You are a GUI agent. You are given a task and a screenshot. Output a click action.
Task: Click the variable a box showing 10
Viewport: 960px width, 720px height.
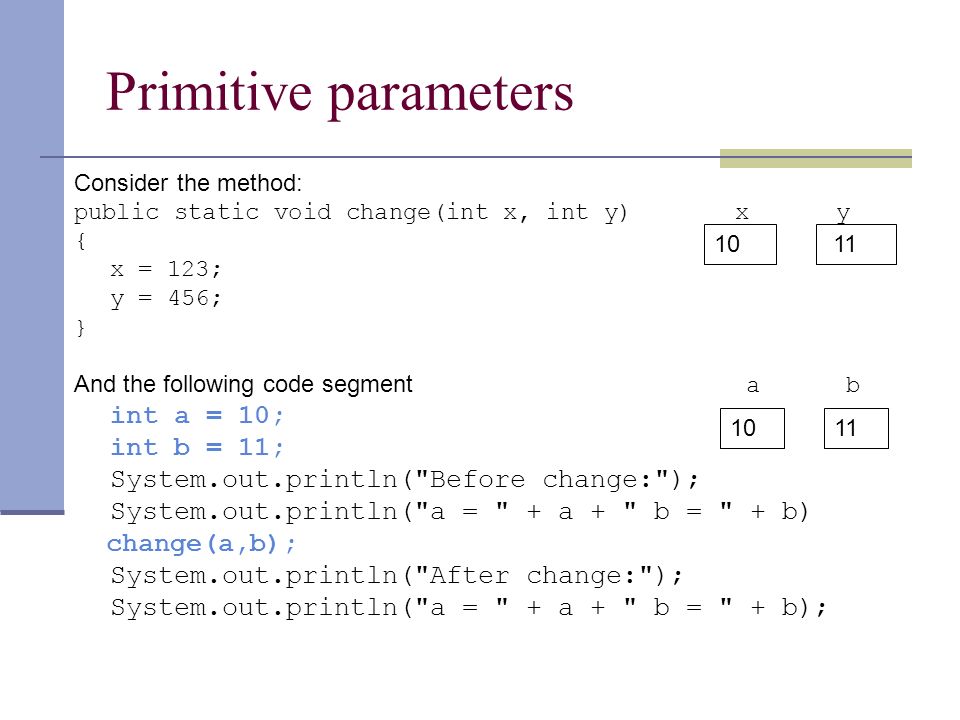[752, 429]
